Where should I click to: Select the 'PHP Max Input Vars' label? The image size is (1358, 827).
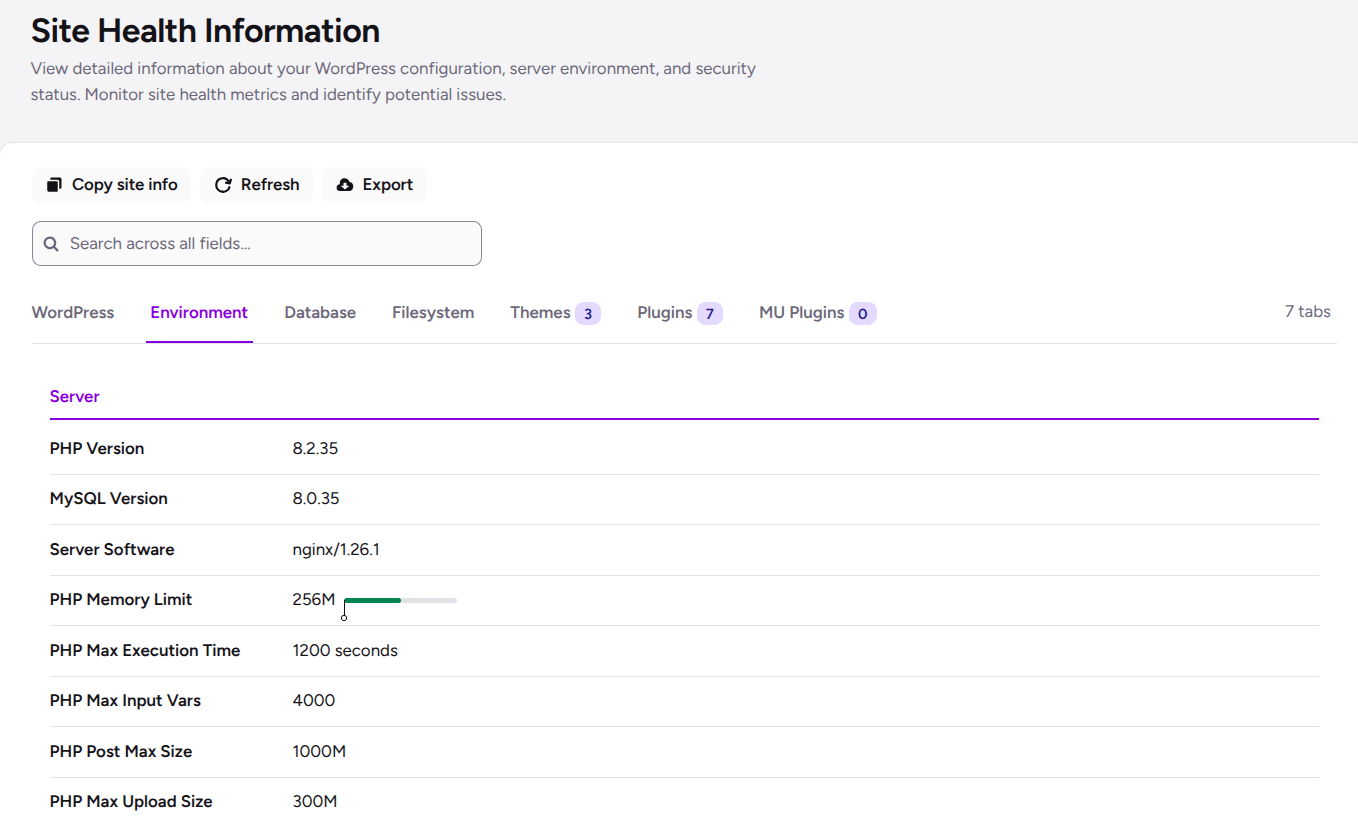(126, 701)
